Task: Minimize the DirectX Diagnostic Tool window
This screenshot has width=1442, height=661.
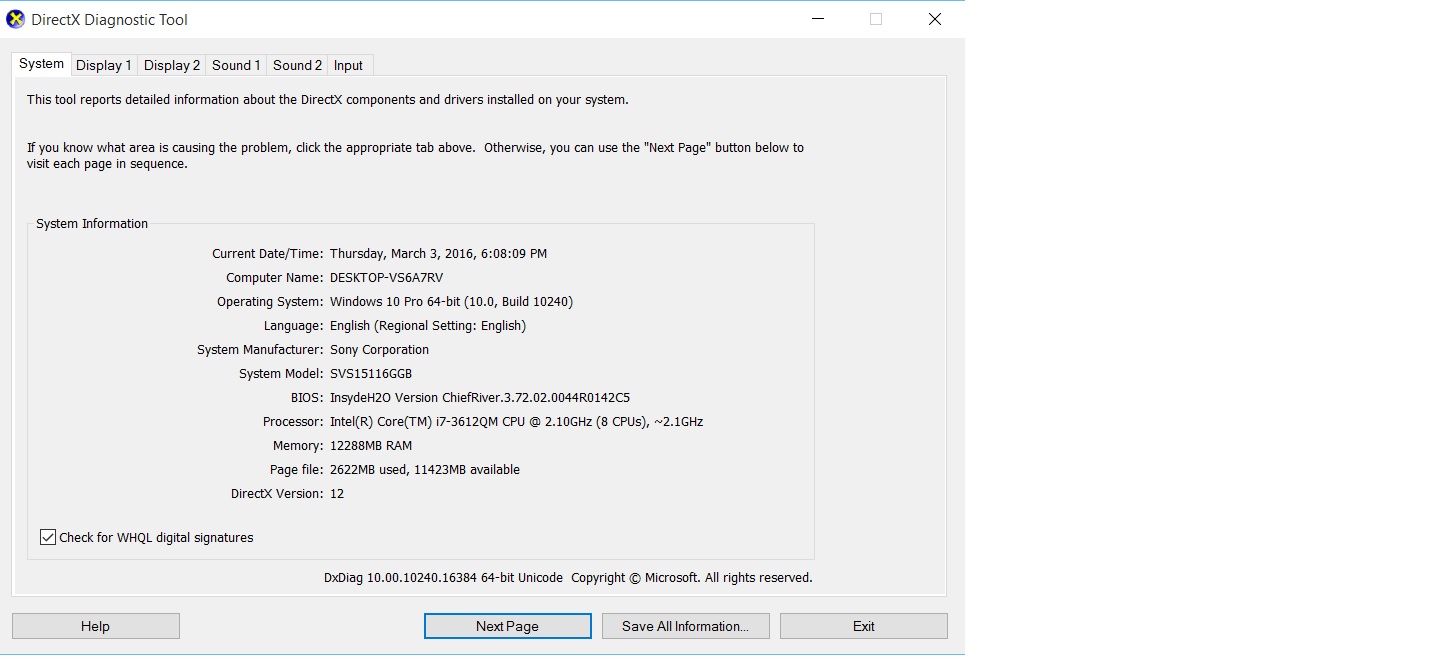Action: (818, 19)
